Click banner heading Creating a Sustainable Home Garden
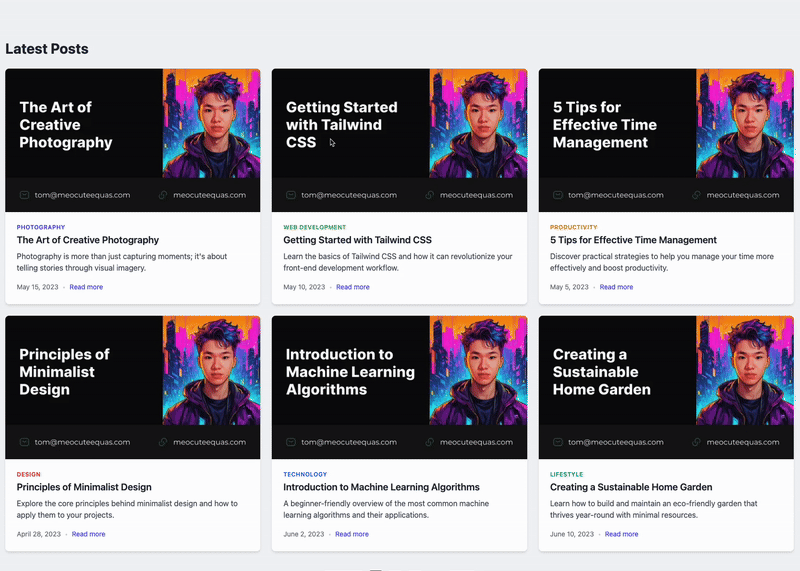Viewport: 800px width, 571px height. 602,372
